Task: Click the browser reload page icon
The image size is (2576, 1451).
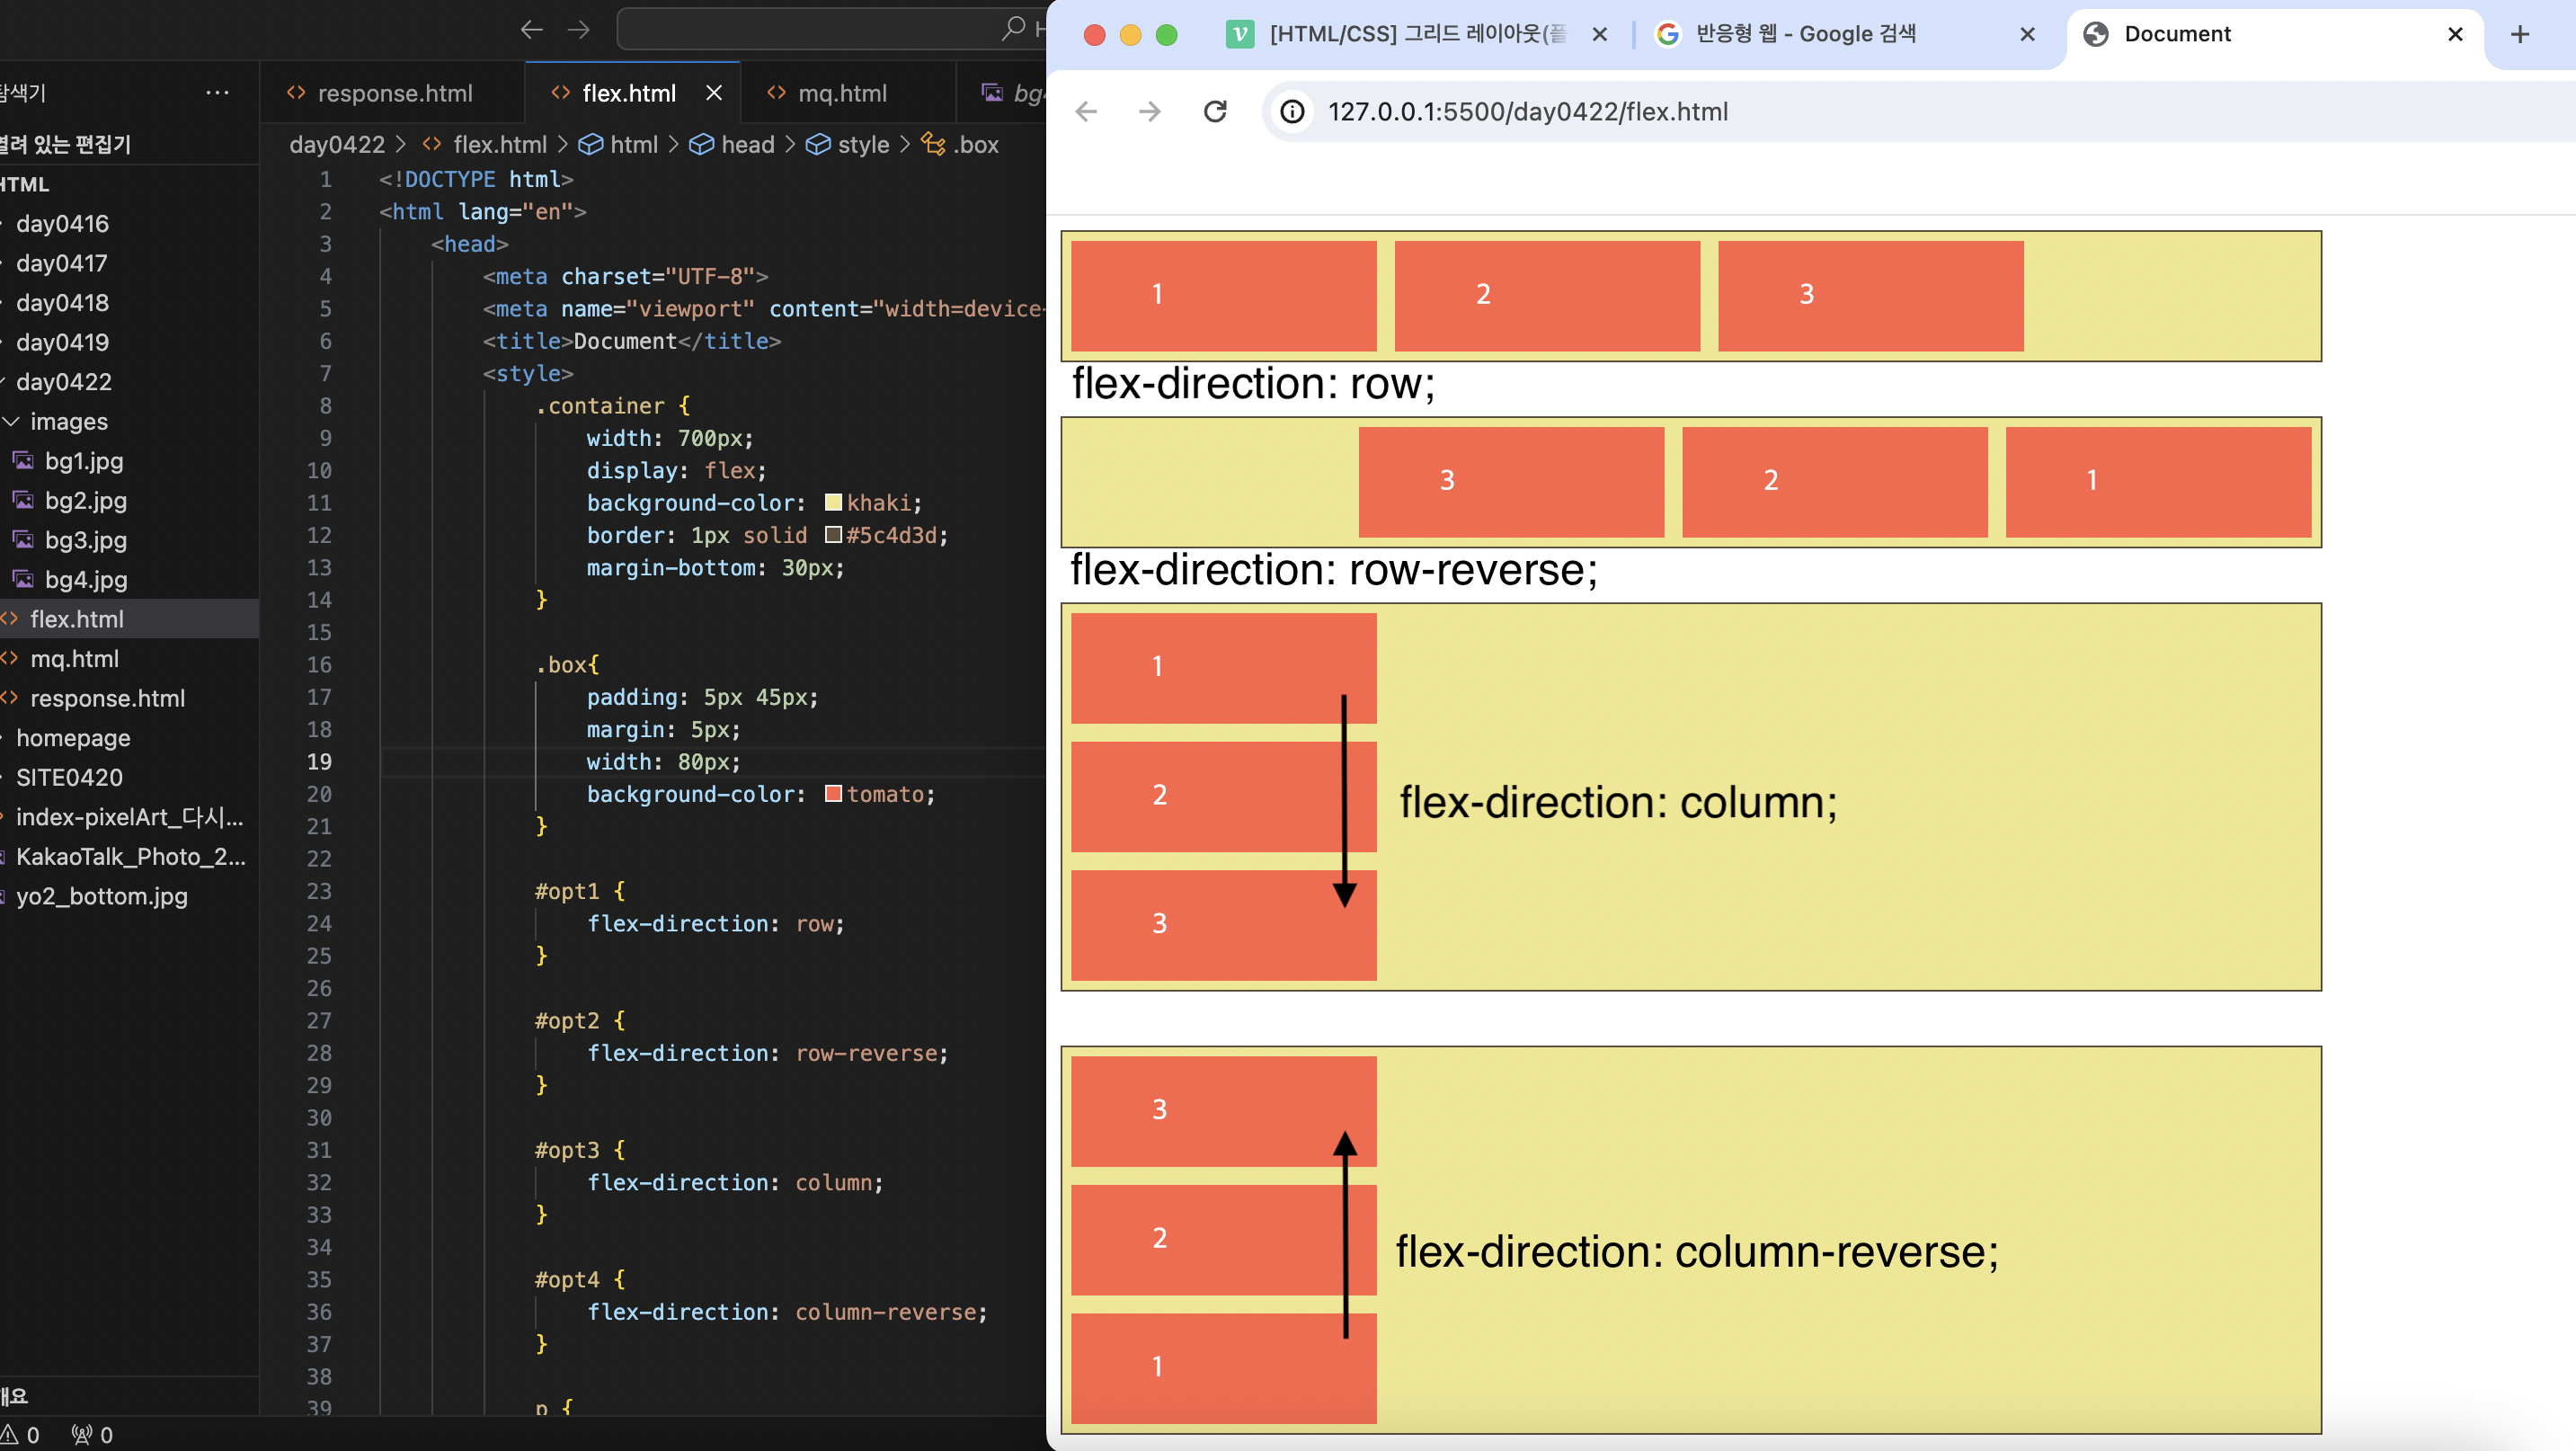Action: 1215,111
